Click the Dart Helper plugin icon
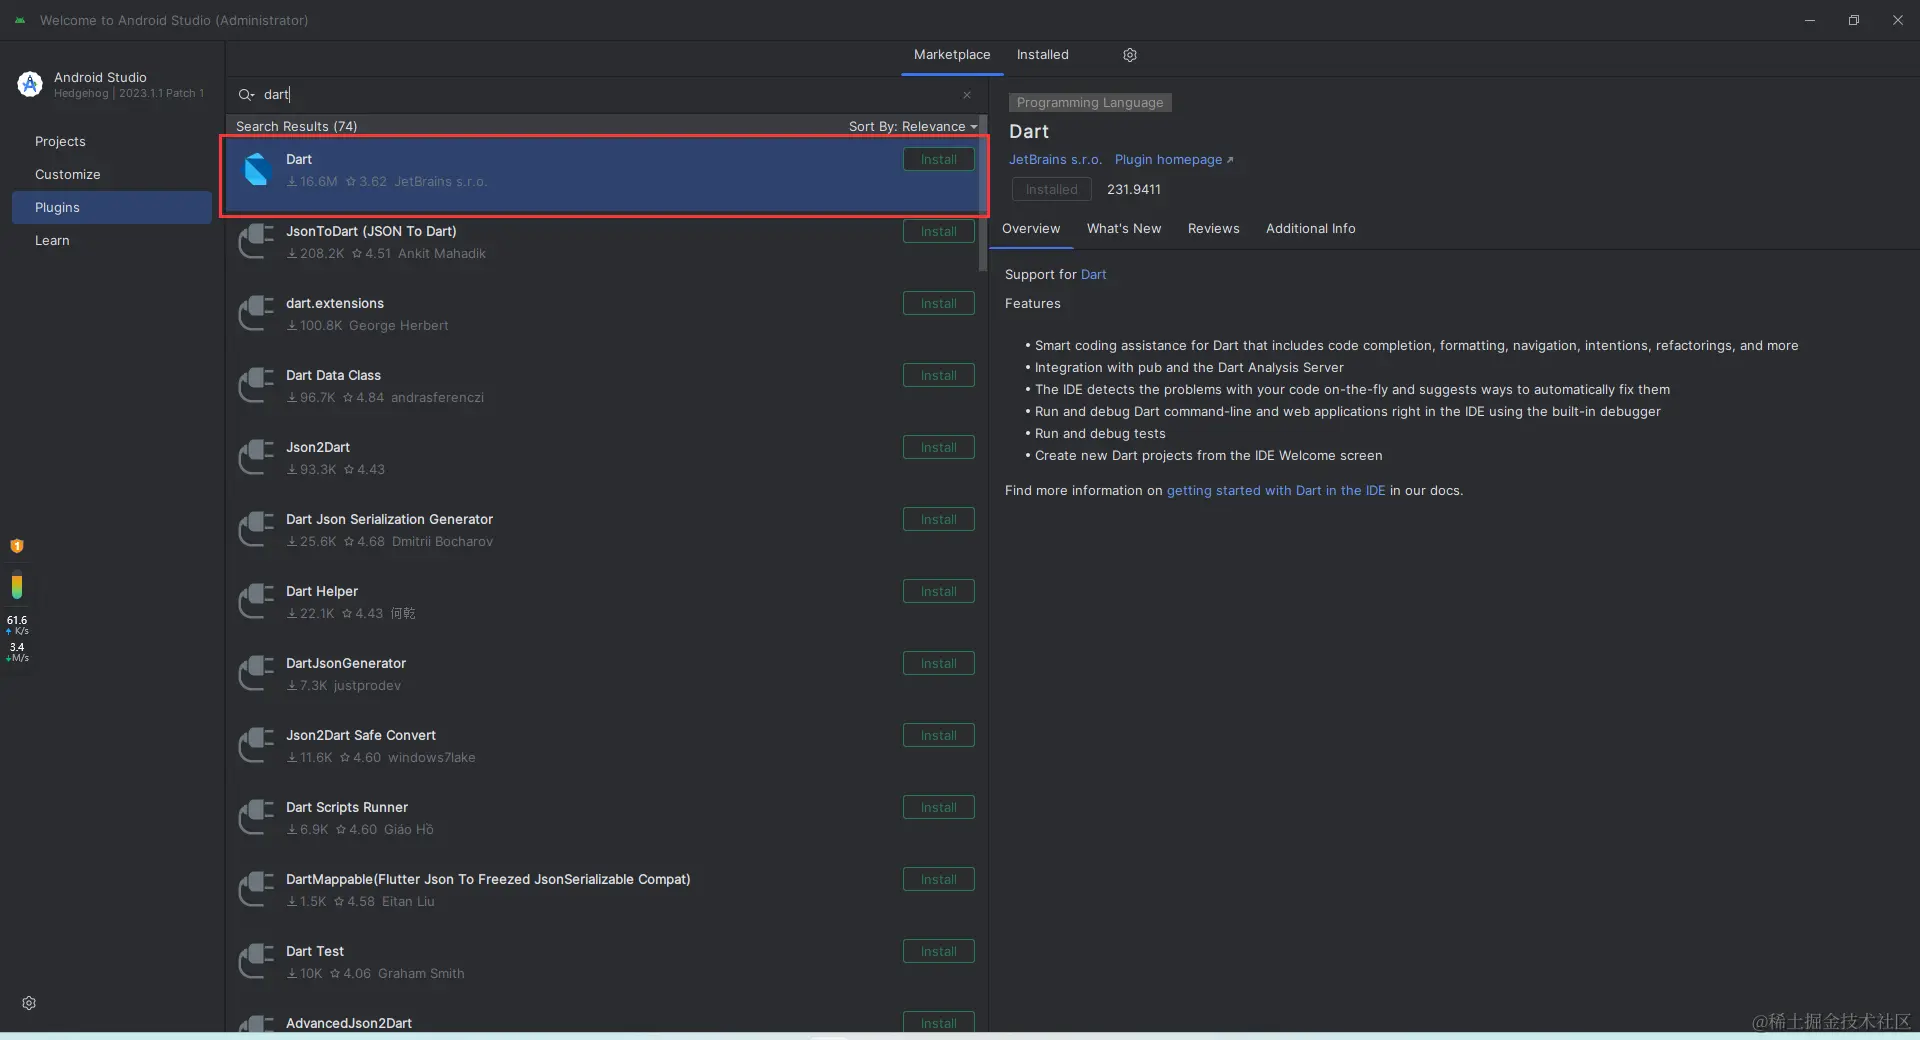The image size is (1920, 1040). [257, 602]
